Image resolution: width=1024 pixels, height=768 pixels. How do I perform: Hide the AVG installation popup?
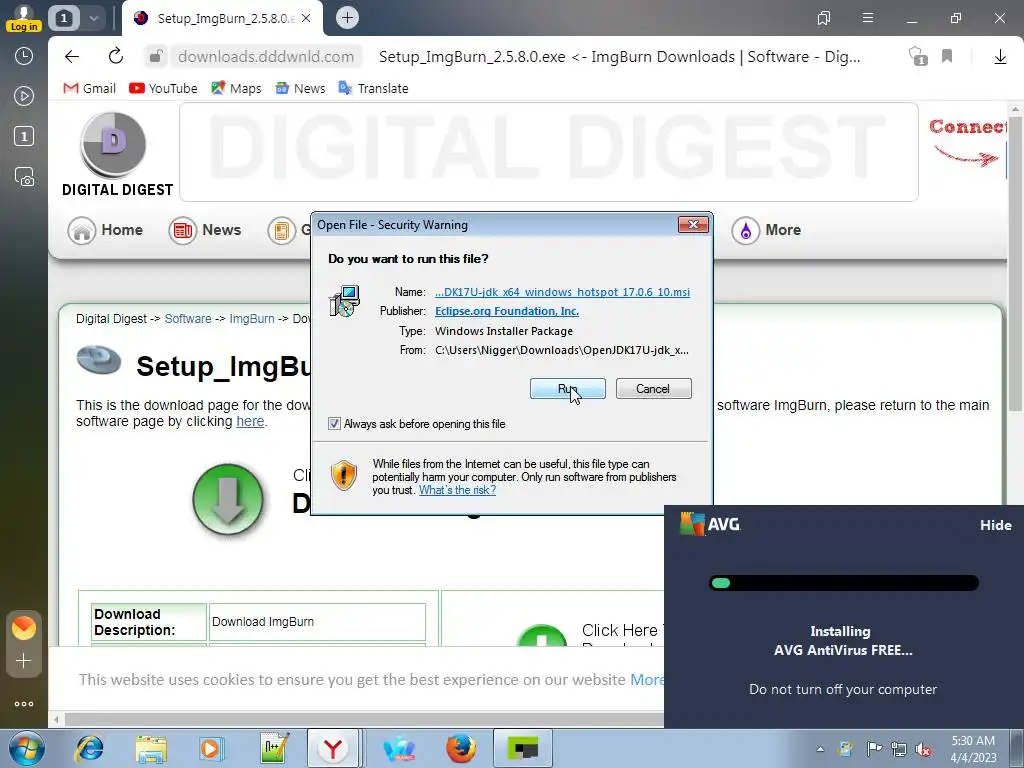click(995, 525)
